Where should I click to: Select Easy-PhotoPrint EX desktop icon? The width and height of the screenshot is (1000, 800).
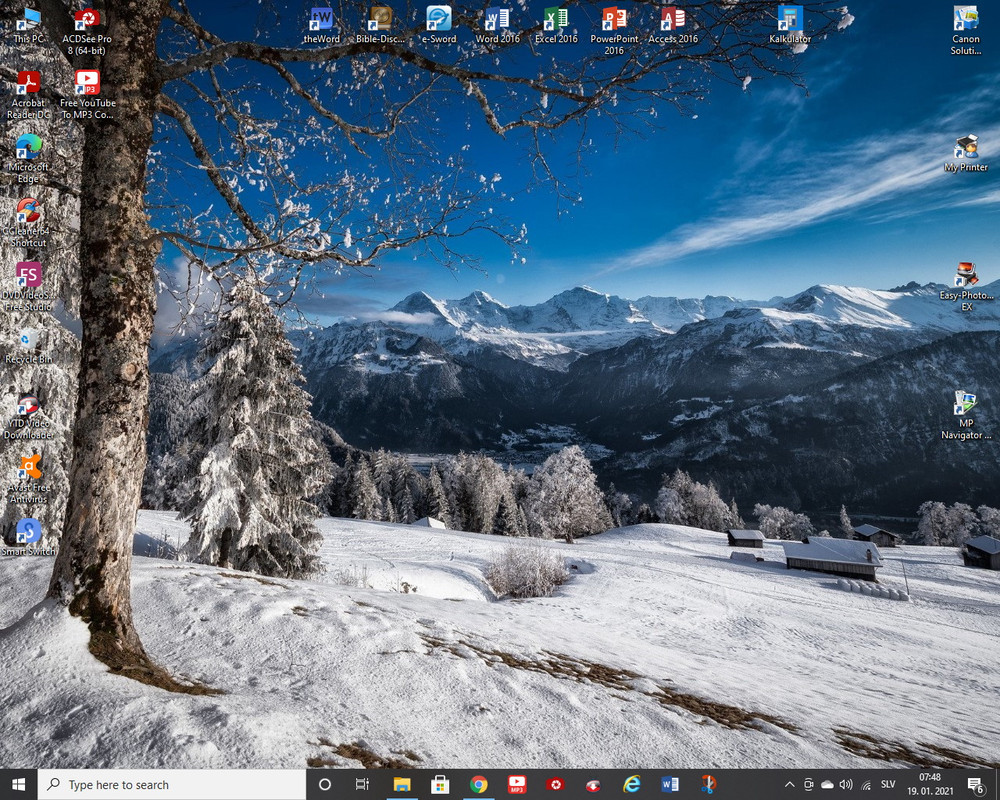pyautogui.click(x=966, y=287)
